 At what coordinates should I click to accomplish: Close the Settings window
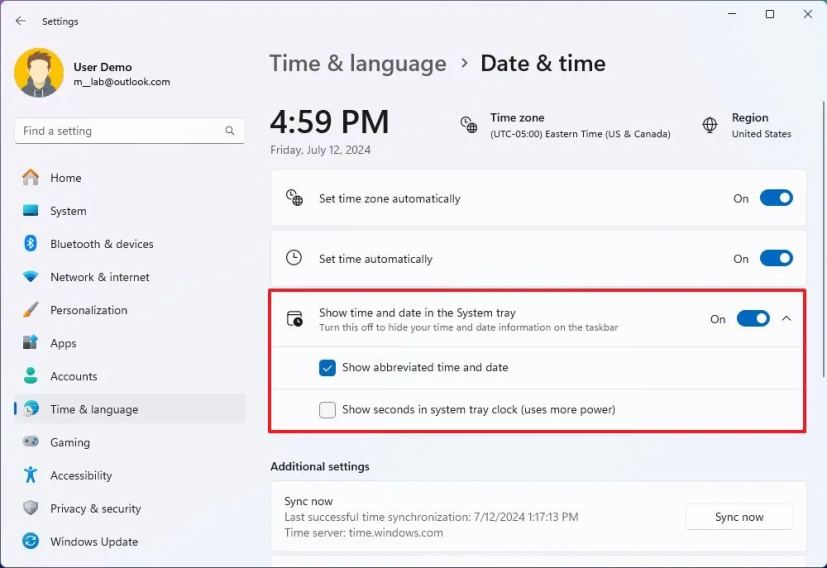807,14
